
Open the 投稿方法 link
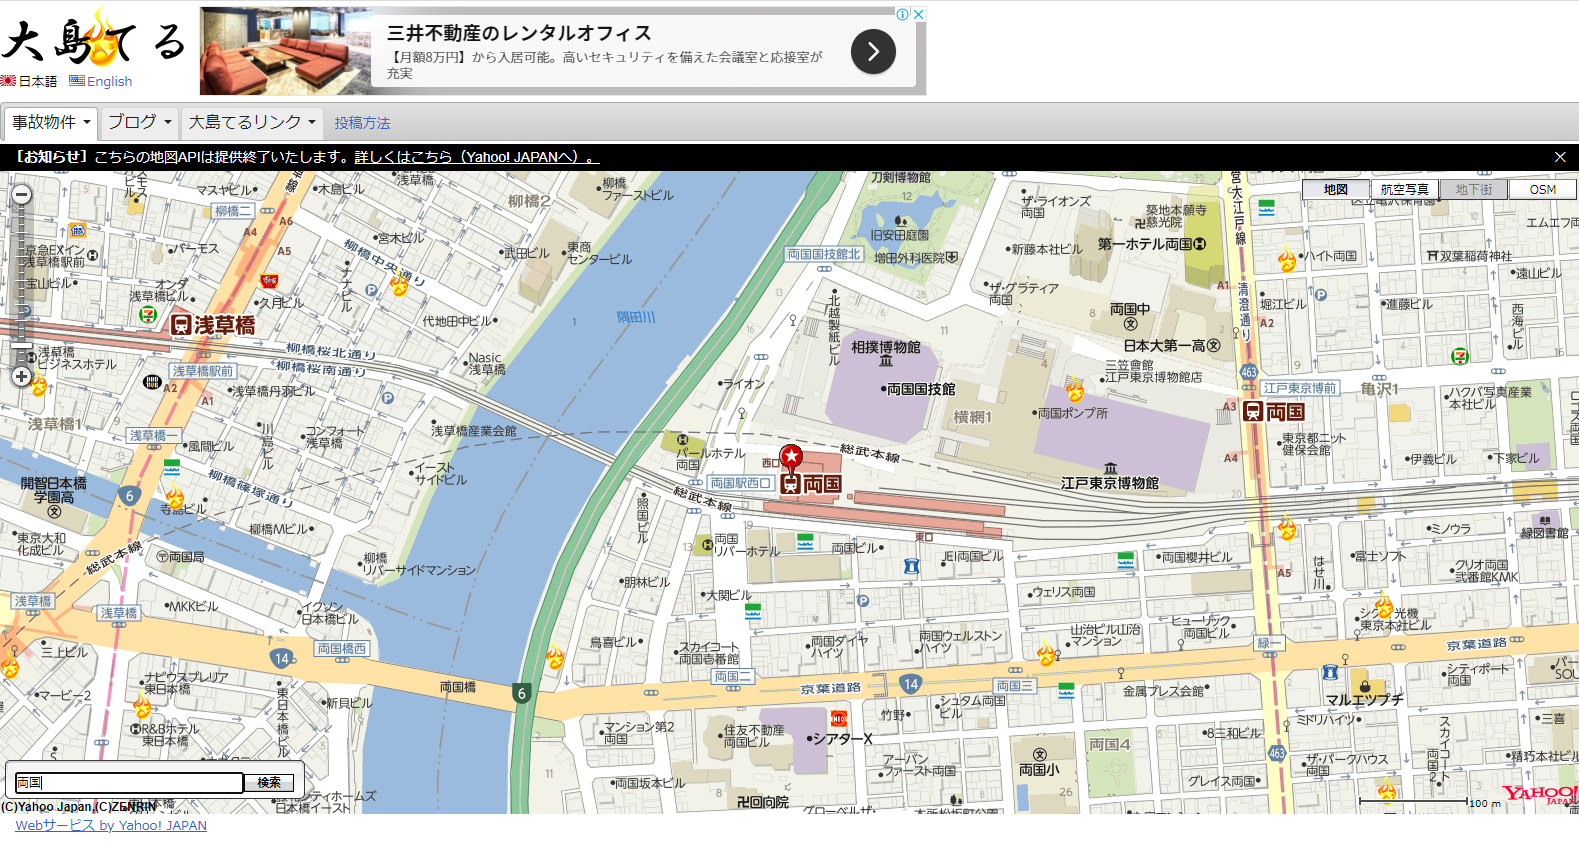coord(362,123)
